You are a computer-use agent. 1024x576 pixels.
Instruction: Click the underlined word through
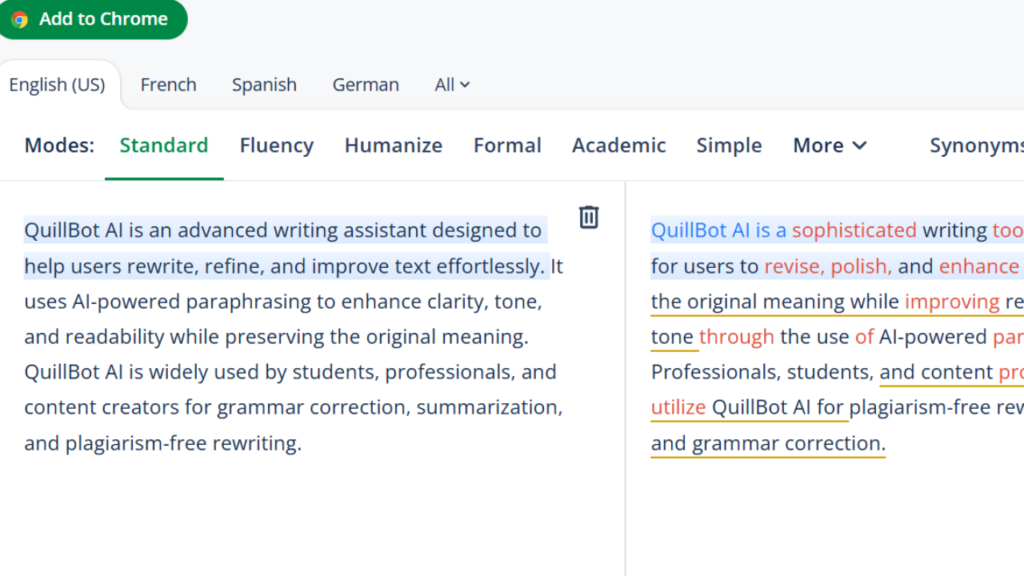coord(737,336)
